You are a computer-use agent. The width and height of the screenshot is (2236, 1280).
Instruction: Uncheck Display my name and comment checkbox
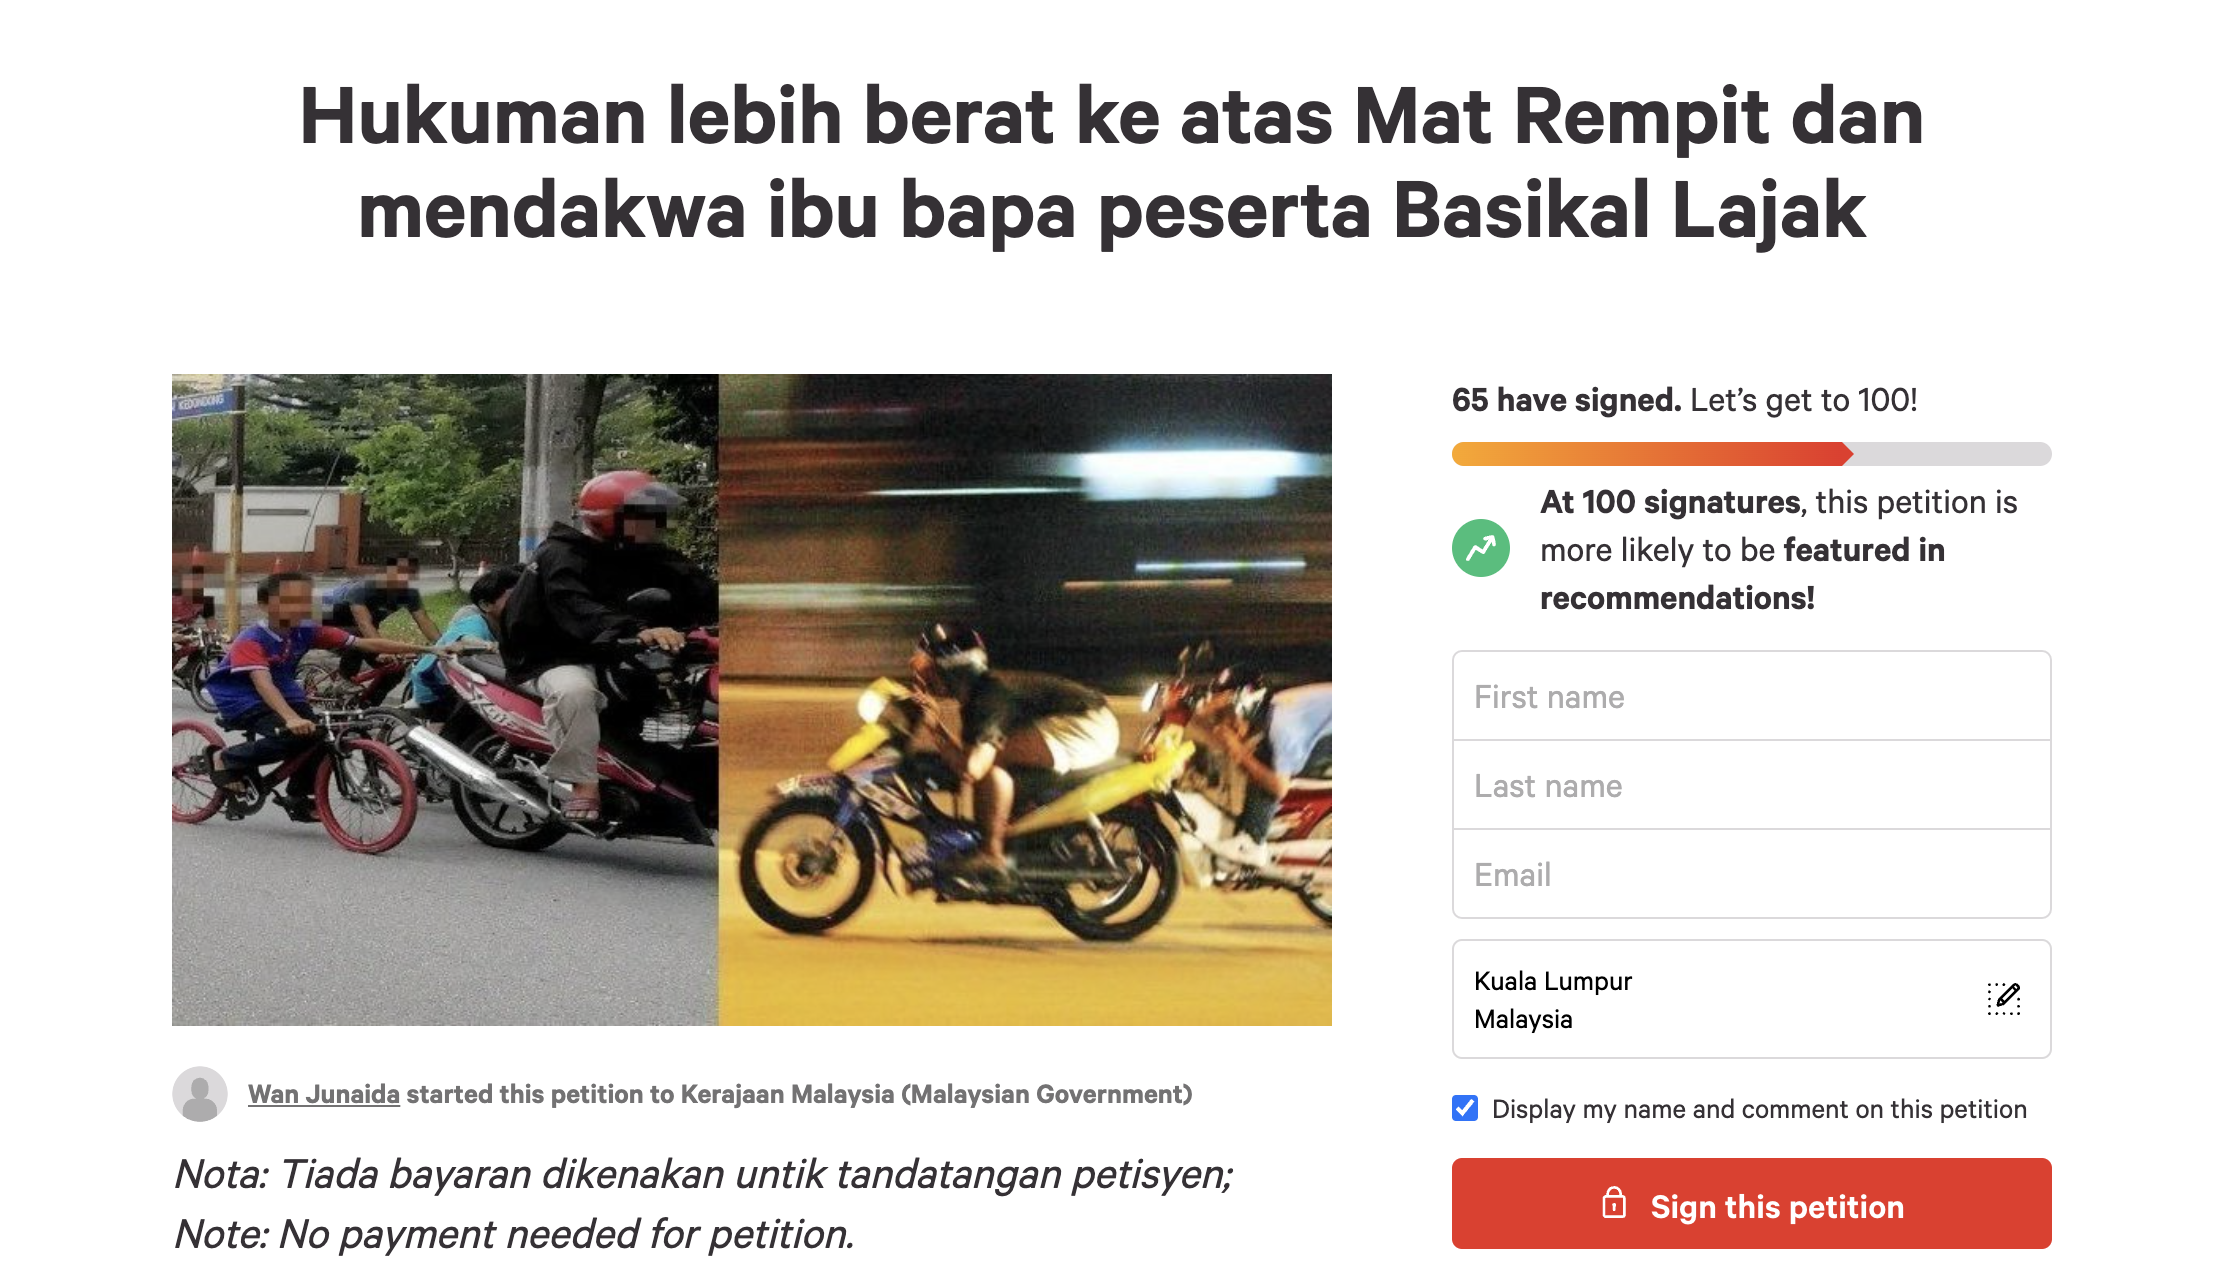(1465, 1108)
